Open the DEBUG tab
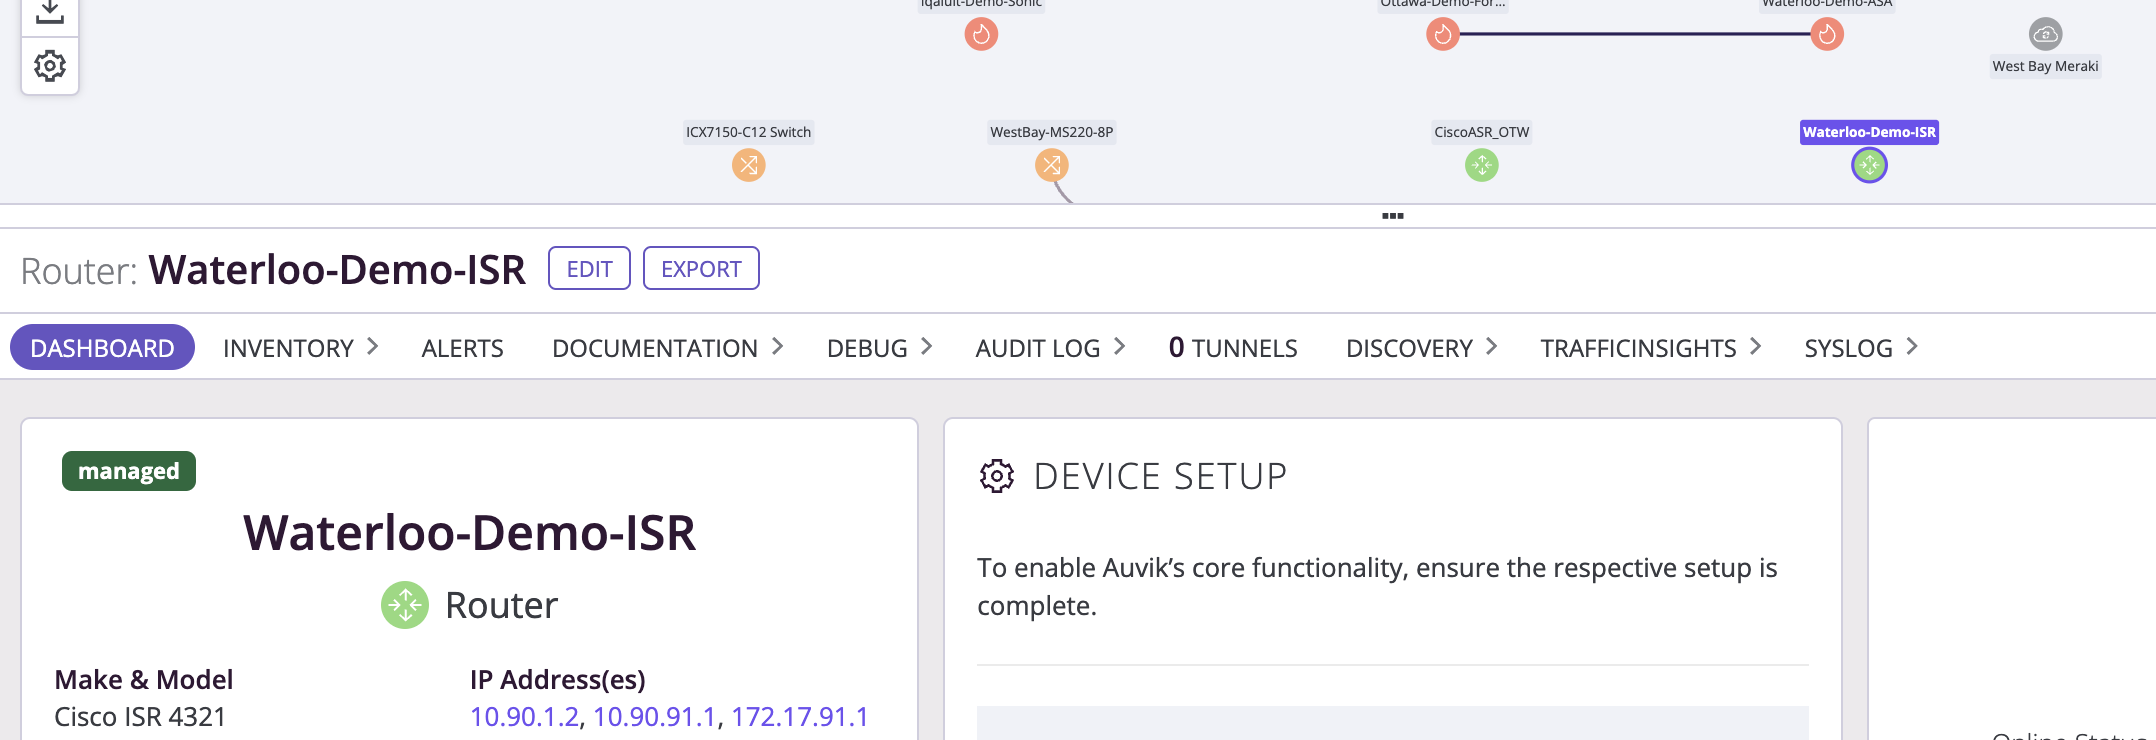 click(867, 348)
